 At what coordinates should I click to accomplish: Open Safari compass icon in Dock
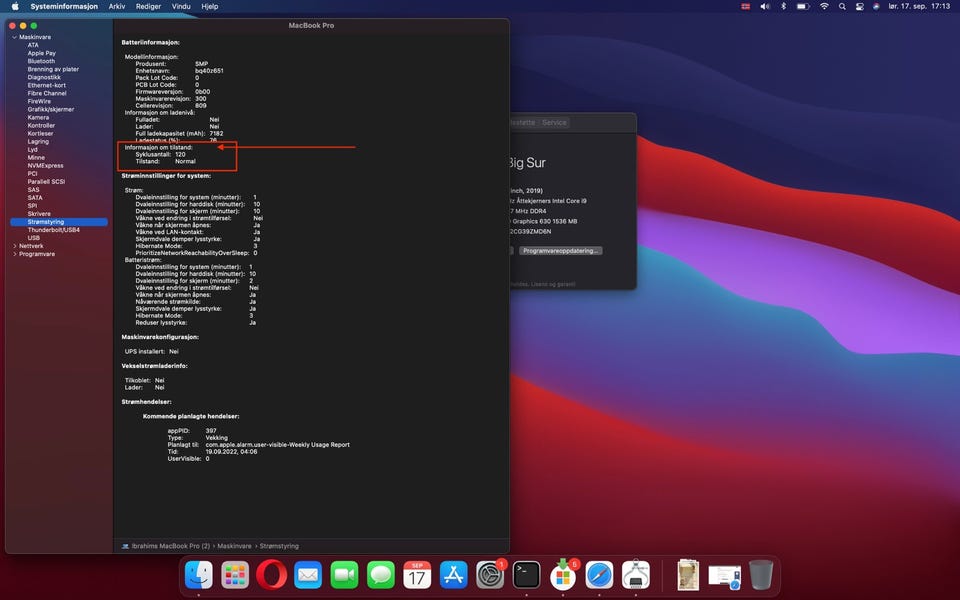(x=599, y=575)
